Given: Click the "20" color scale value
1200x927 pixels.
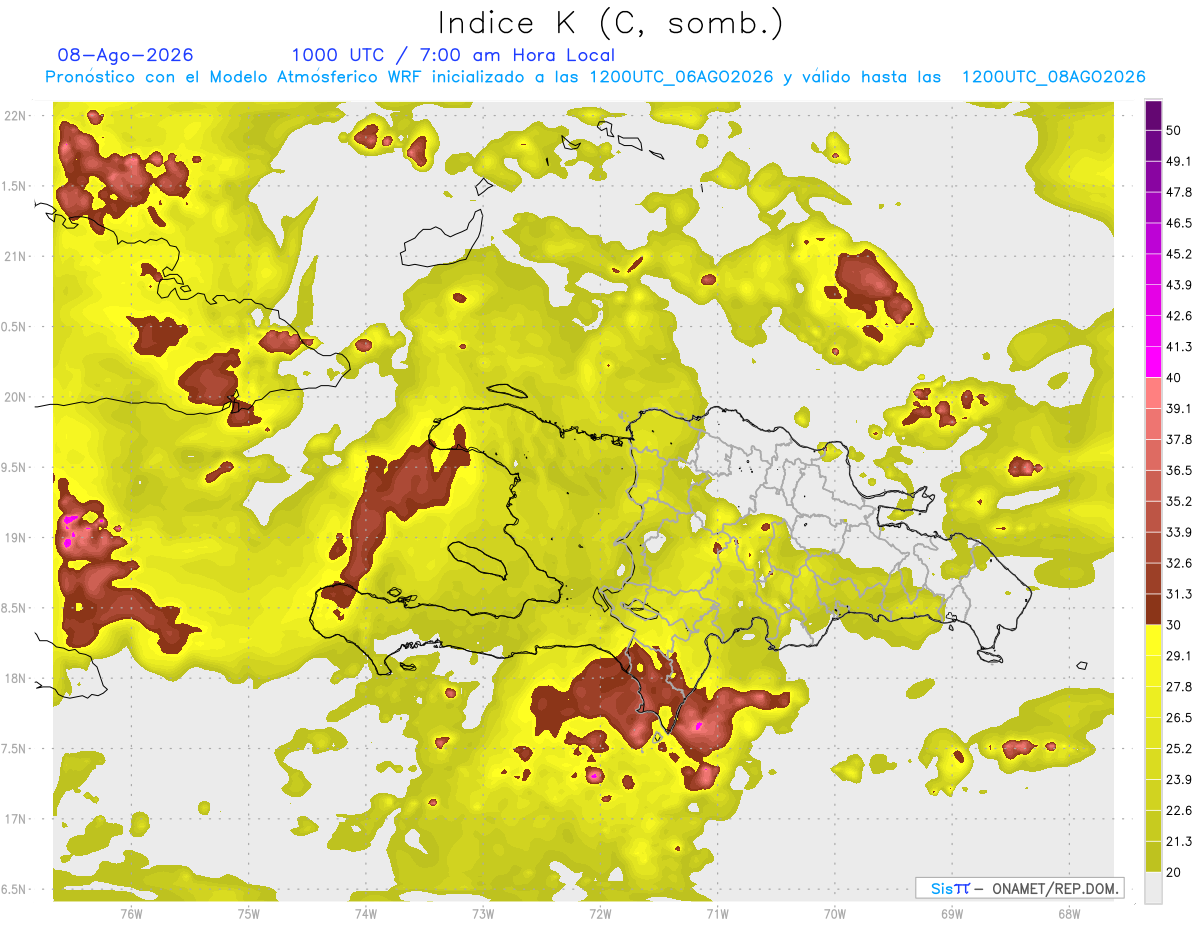Looking at the screenshot, I should 1174,873.
